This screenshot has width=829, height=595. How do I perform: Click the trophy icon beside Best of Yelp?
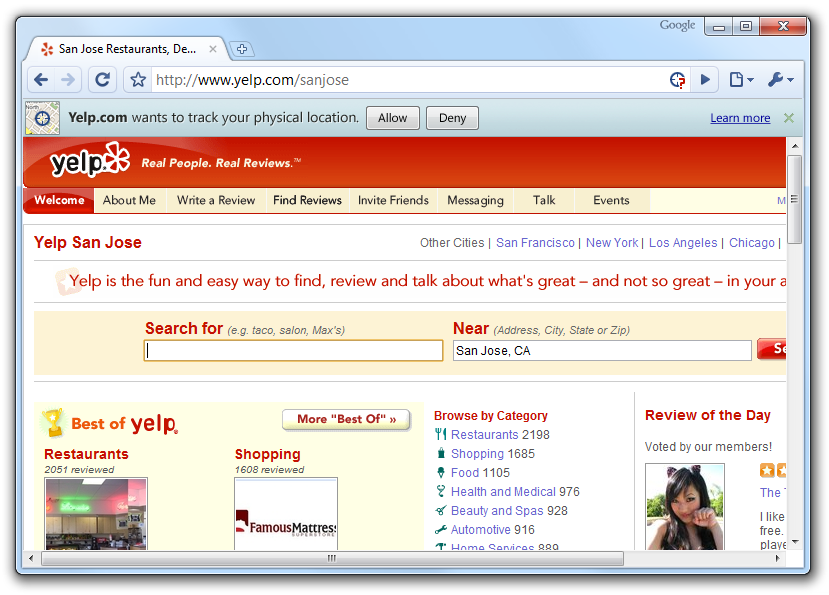pyautogui.click(x=53, y=423)
